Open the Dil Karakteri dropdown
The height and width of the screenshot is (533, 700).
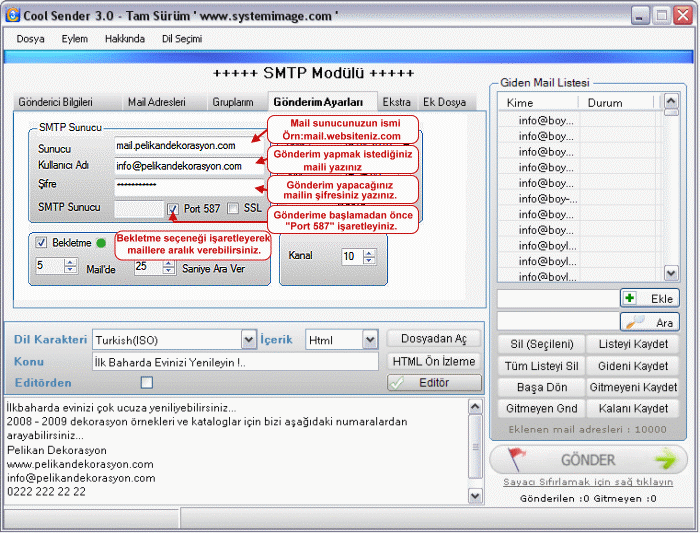[x=249, y=340]
